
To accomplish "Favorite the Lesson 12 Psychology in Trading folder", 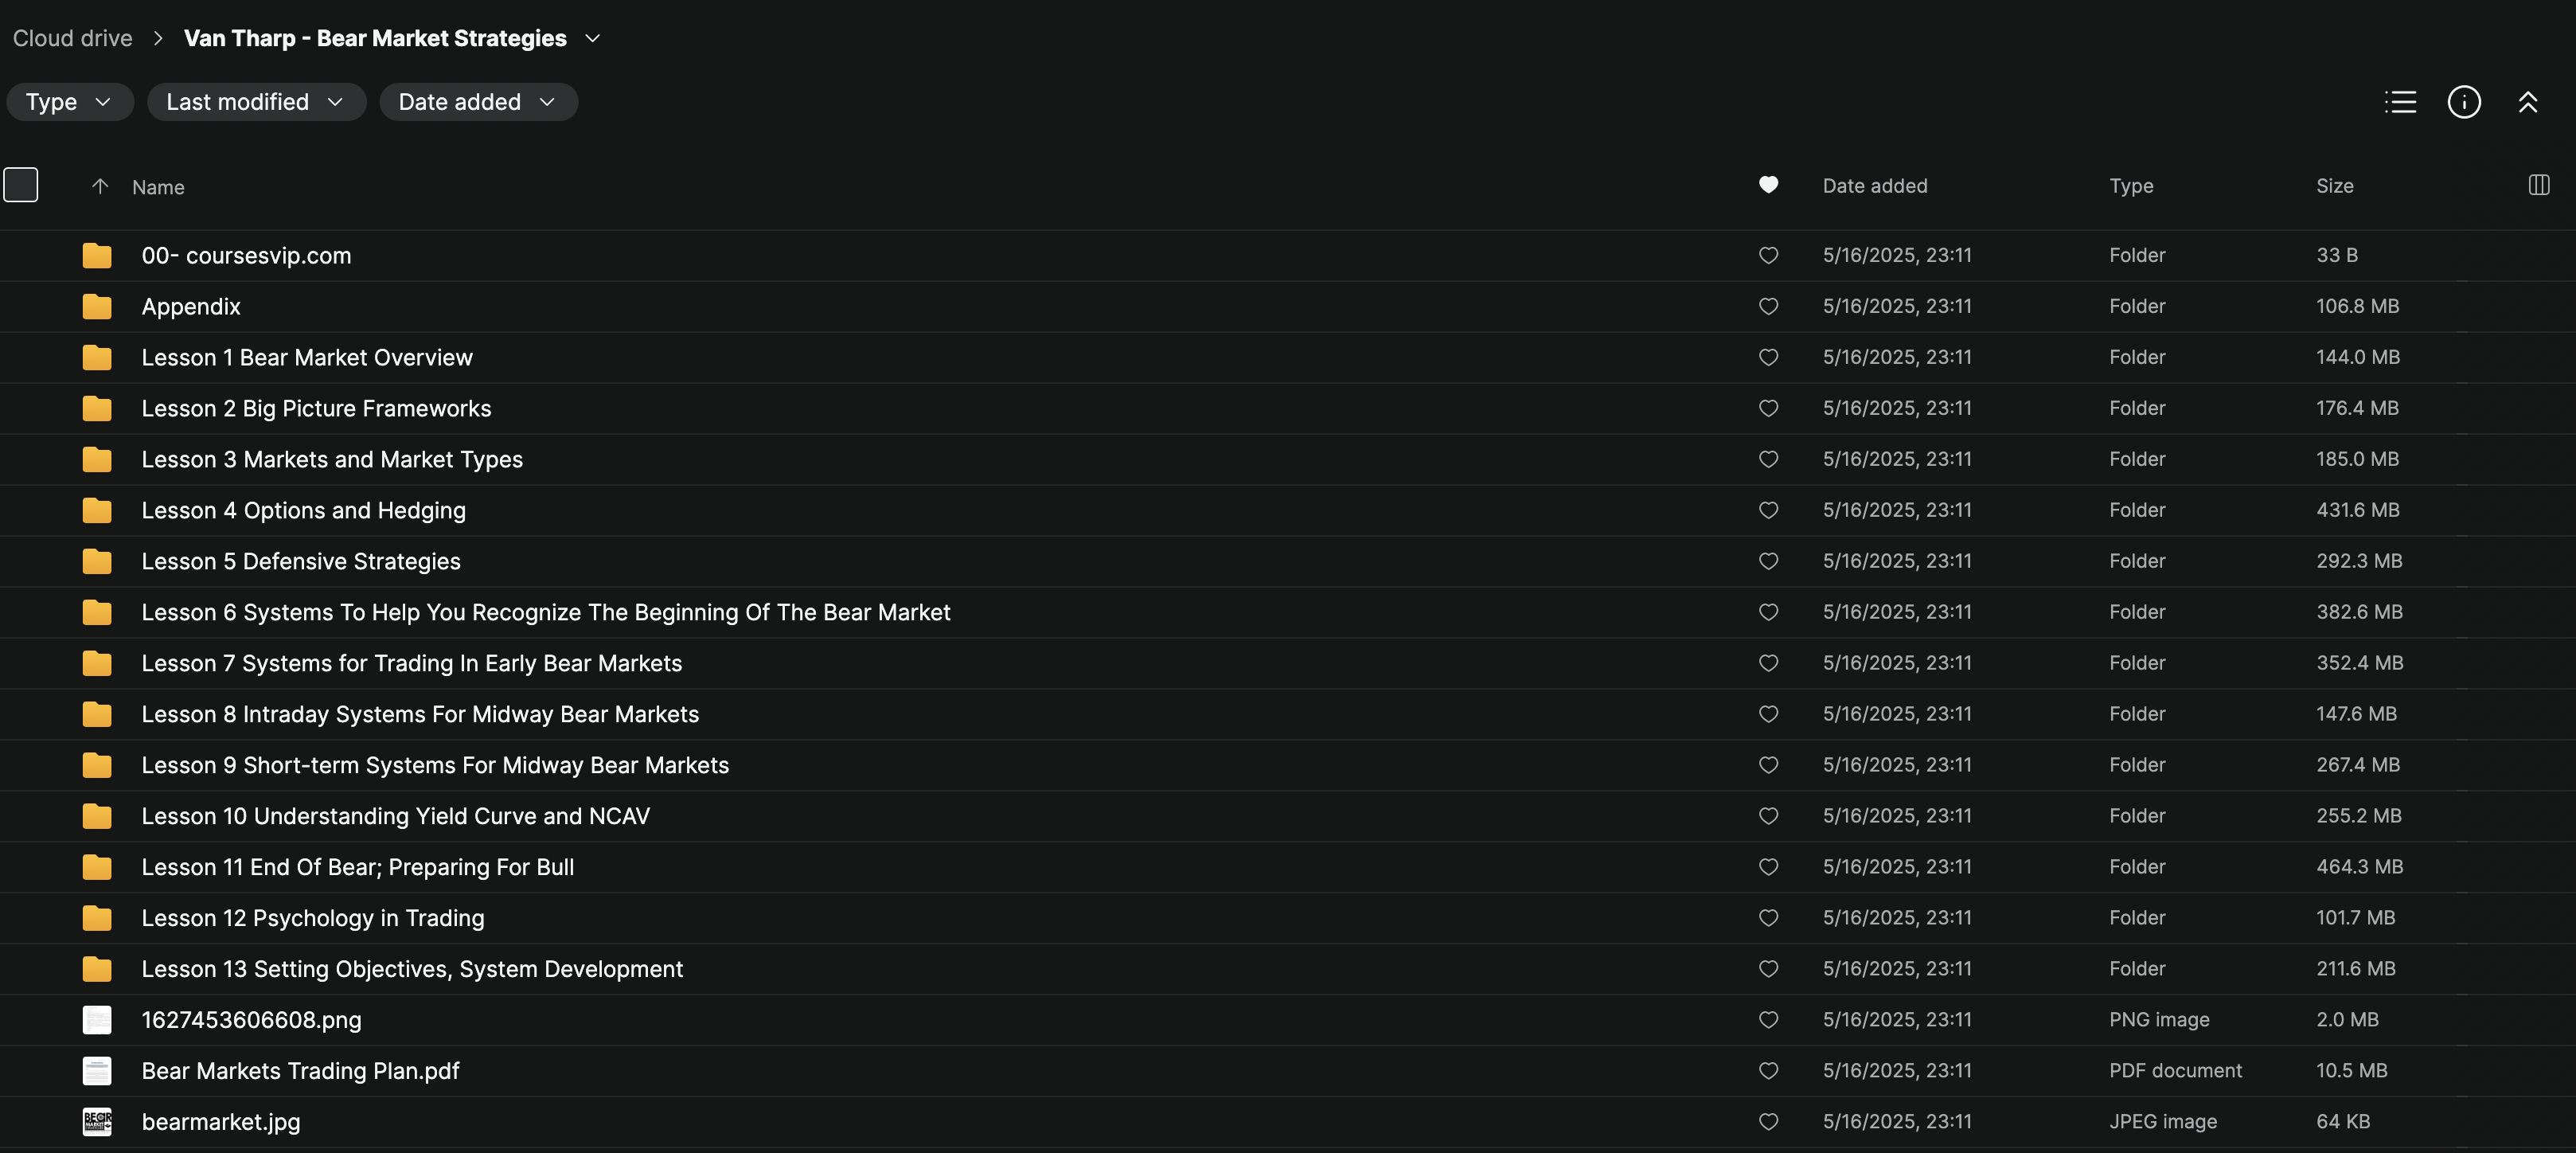I will (1768, 918).
